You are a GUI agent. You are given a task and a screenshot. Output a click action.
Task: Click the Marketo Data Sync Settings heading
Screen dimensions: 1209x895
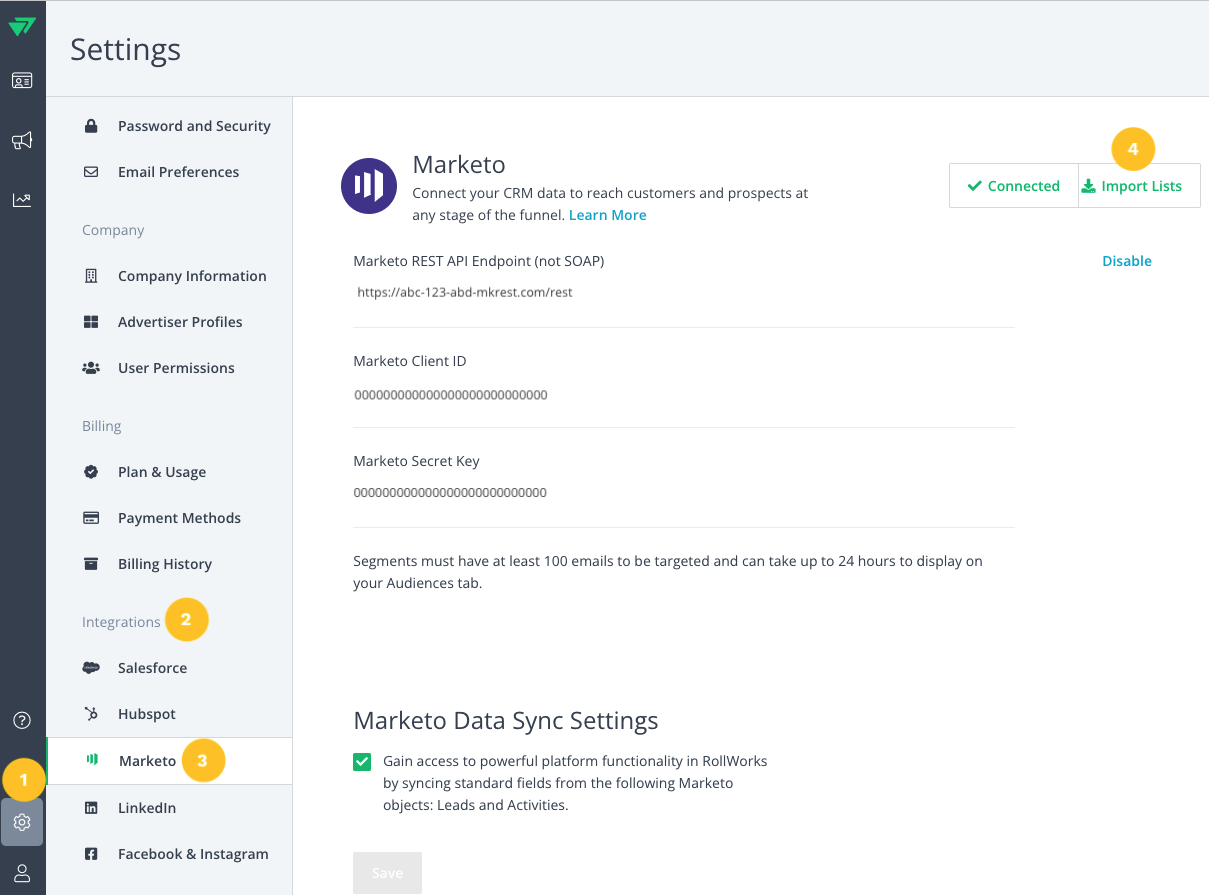point(506,721)
